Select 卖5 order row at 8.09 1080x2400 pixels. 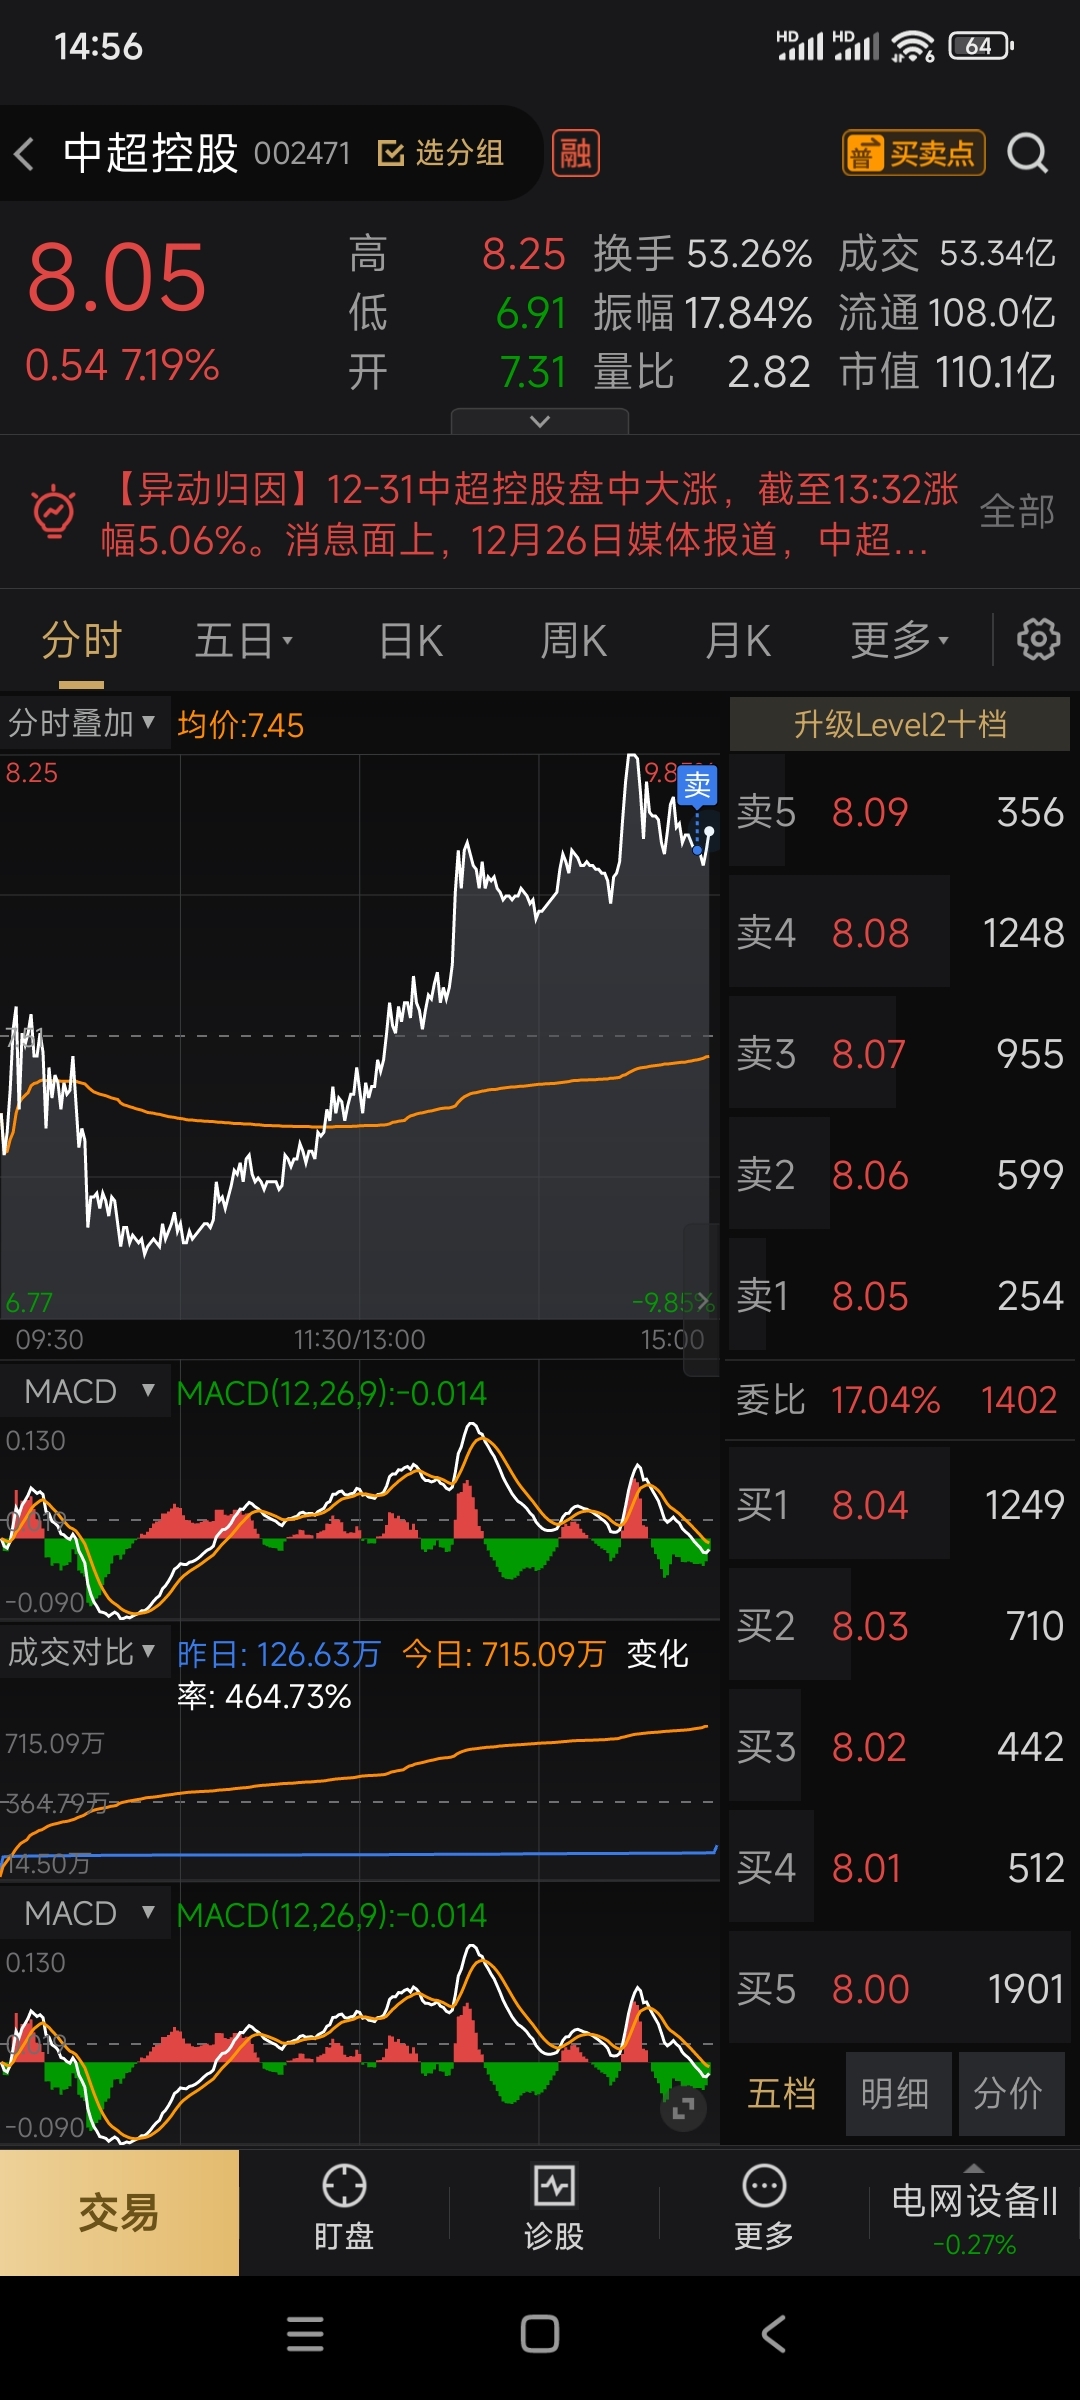click(x=900, y=812)
